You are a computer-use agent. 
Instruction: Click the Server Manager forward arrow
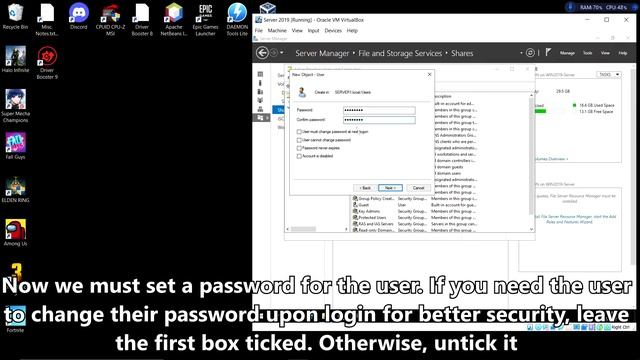[x=274, y=53]
